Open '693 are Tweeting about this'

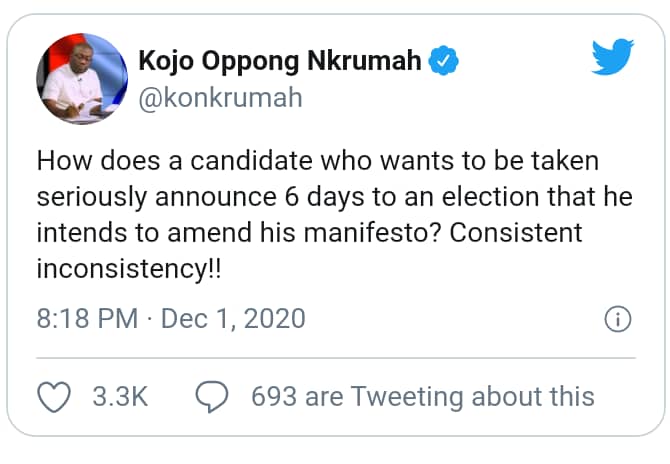423,396
